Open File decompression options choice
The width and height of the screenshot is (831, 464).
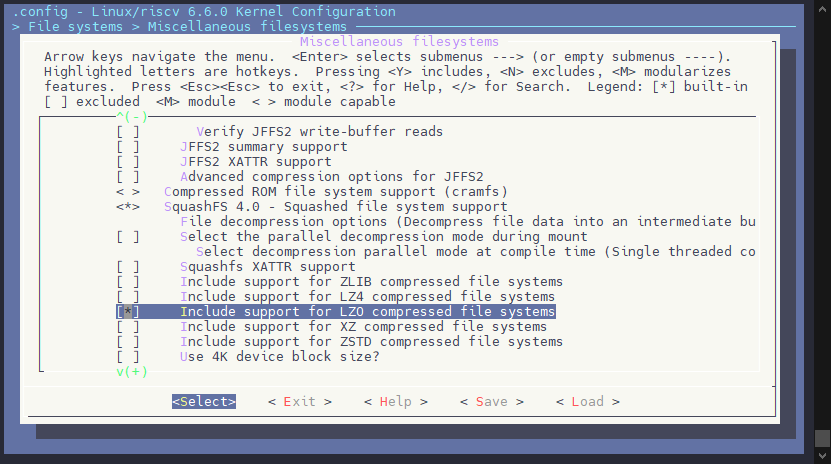click(x=467, y=221)
